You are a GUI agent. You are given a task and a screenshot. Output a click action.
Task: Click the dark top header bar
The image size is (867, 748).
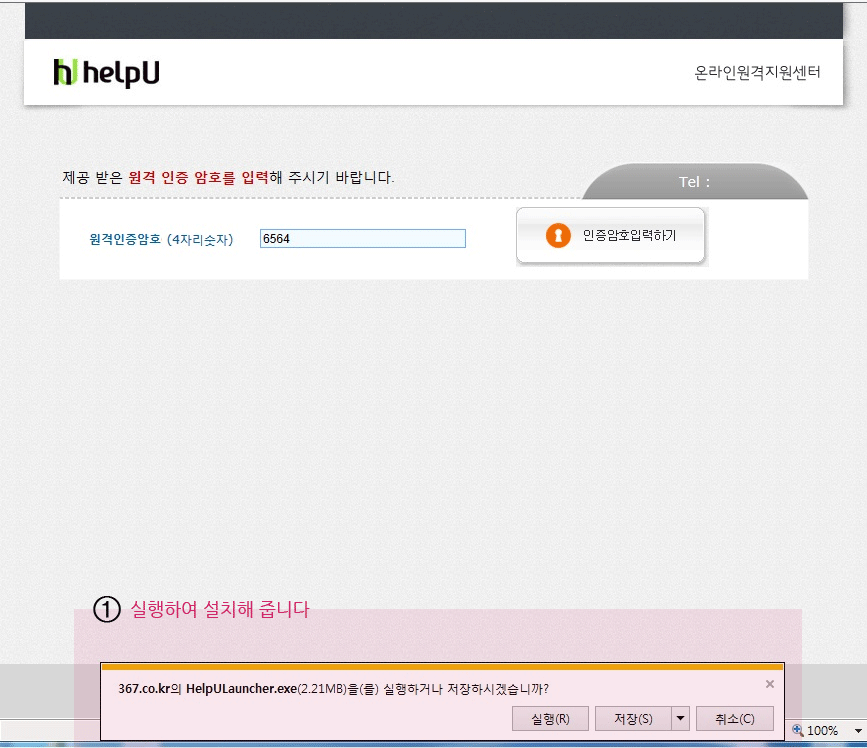[x=434, y=20]
